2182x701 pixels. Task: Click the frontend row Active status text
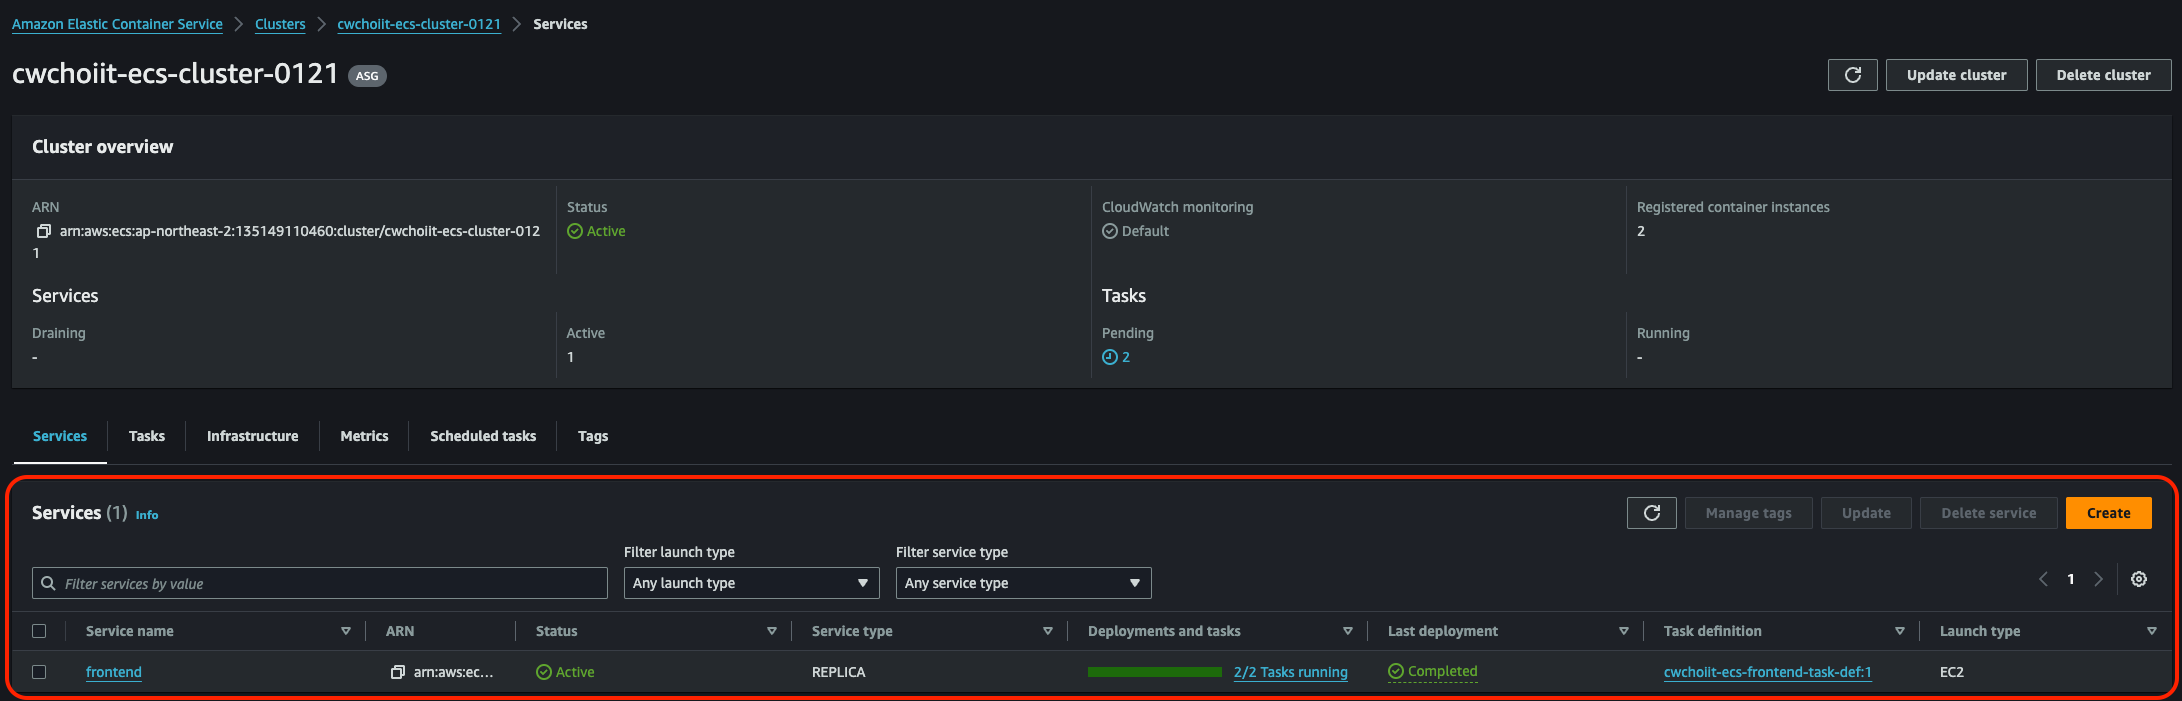(x=575, y=672)
